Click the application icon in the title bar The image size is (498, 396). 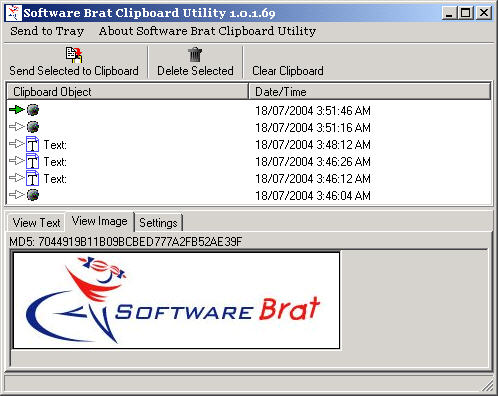[x=14, y=13]
